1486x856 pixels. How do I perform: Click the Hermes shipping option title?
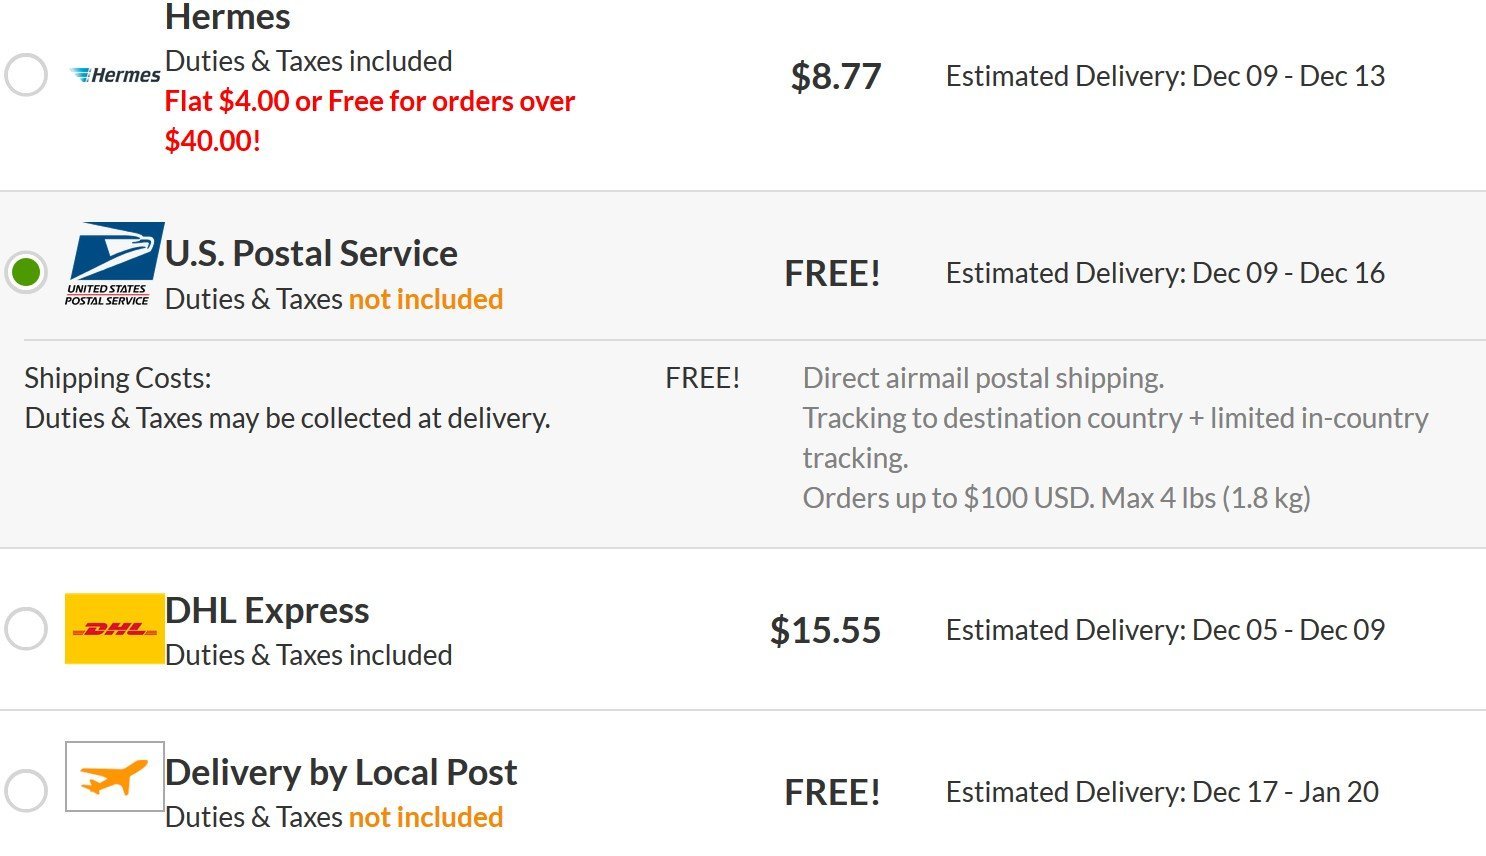227,17
